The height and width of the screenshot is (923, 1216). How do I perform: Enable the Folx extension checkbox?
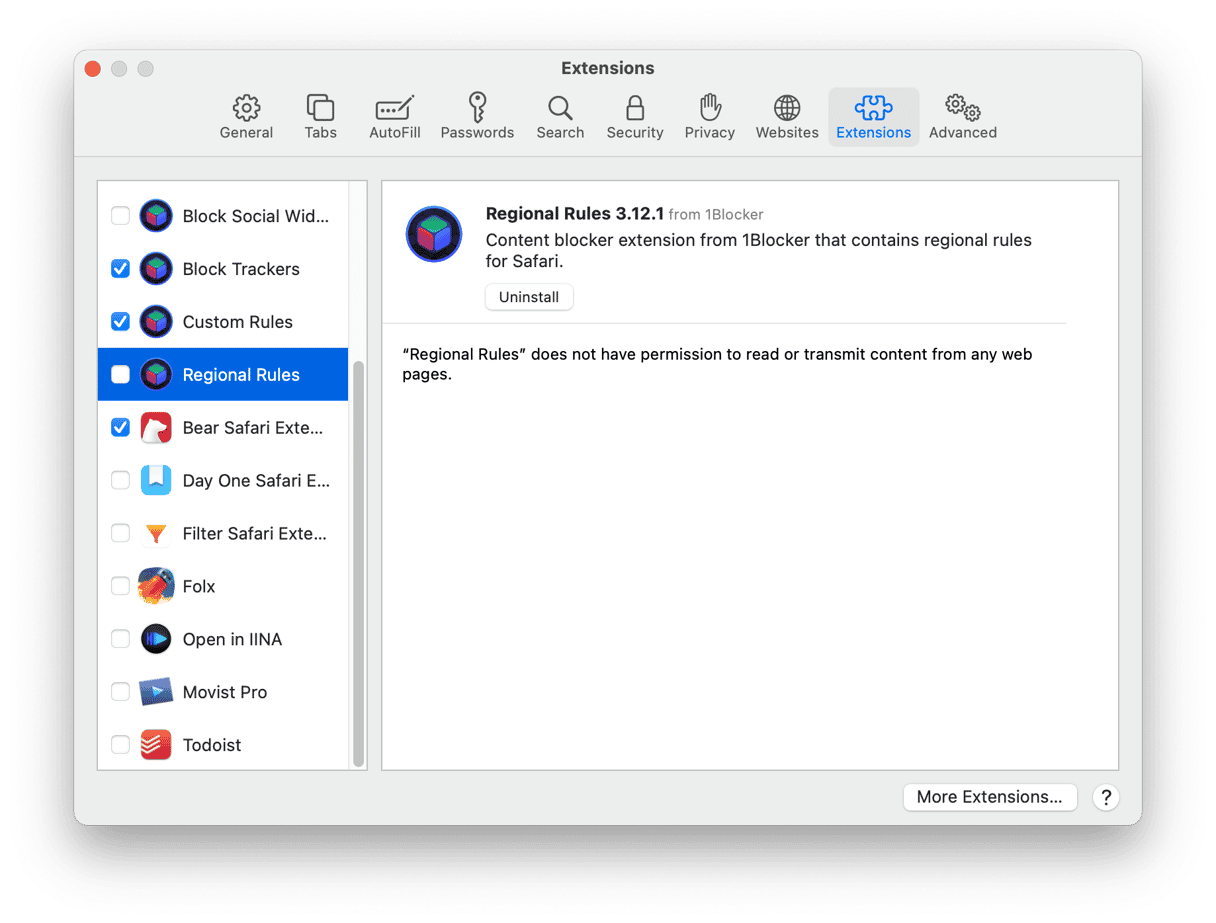120,587
